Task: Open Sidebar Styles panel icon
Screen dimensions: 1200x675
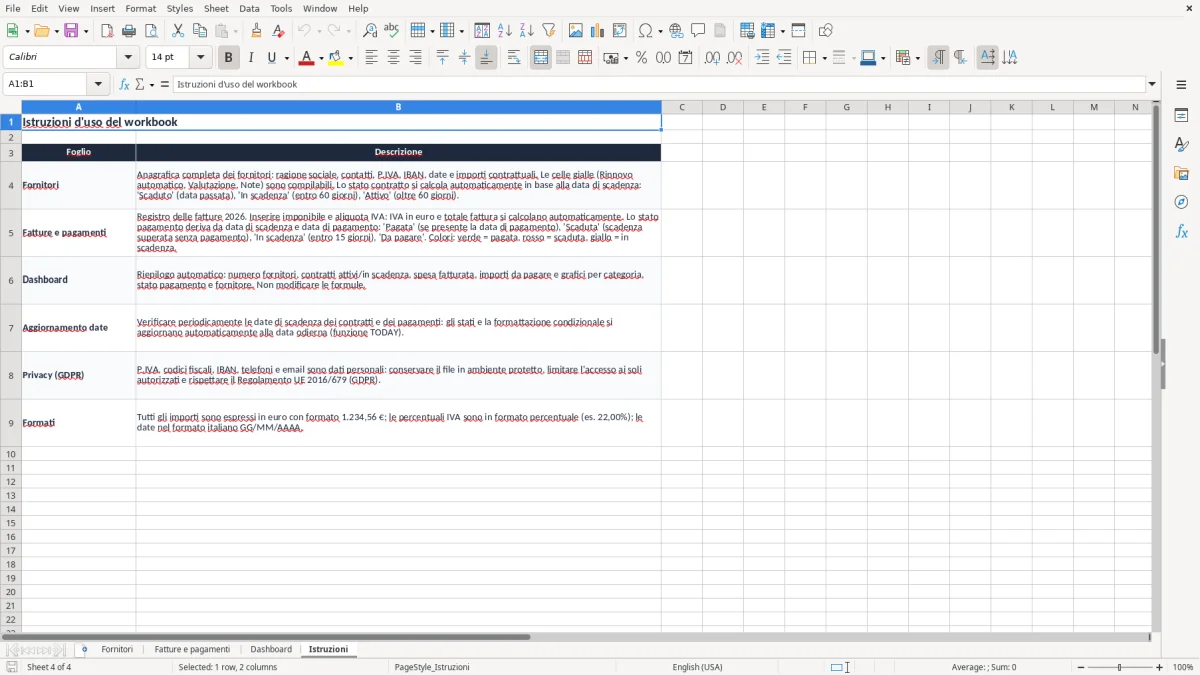Action: click(x=1181, y=145)
